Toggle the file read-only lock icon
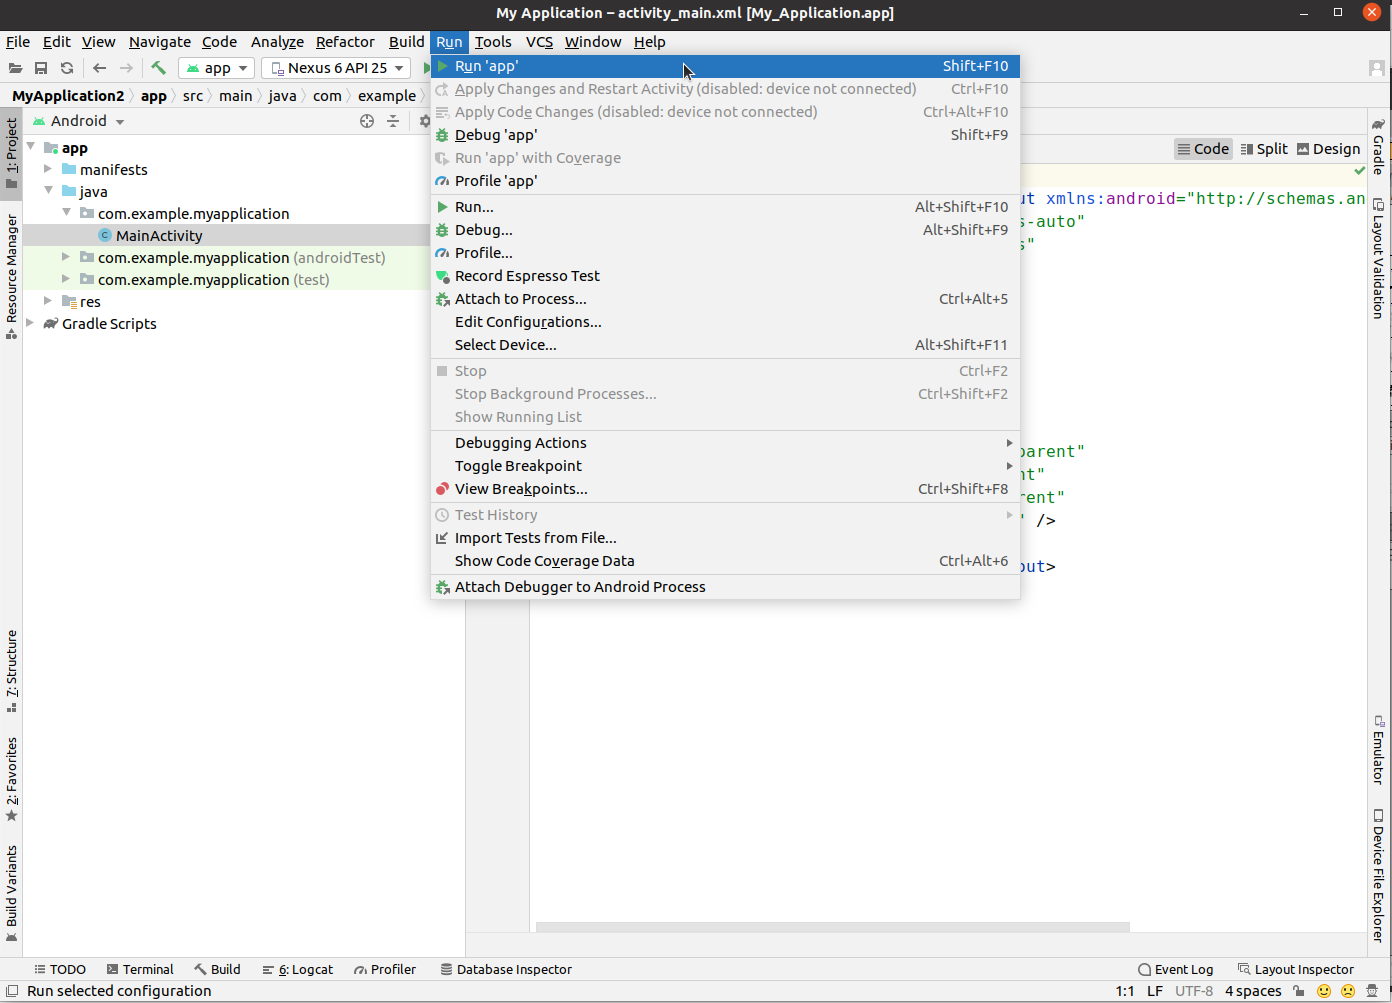Viewport: 1392px width, 1003px height. [1299, 991]
